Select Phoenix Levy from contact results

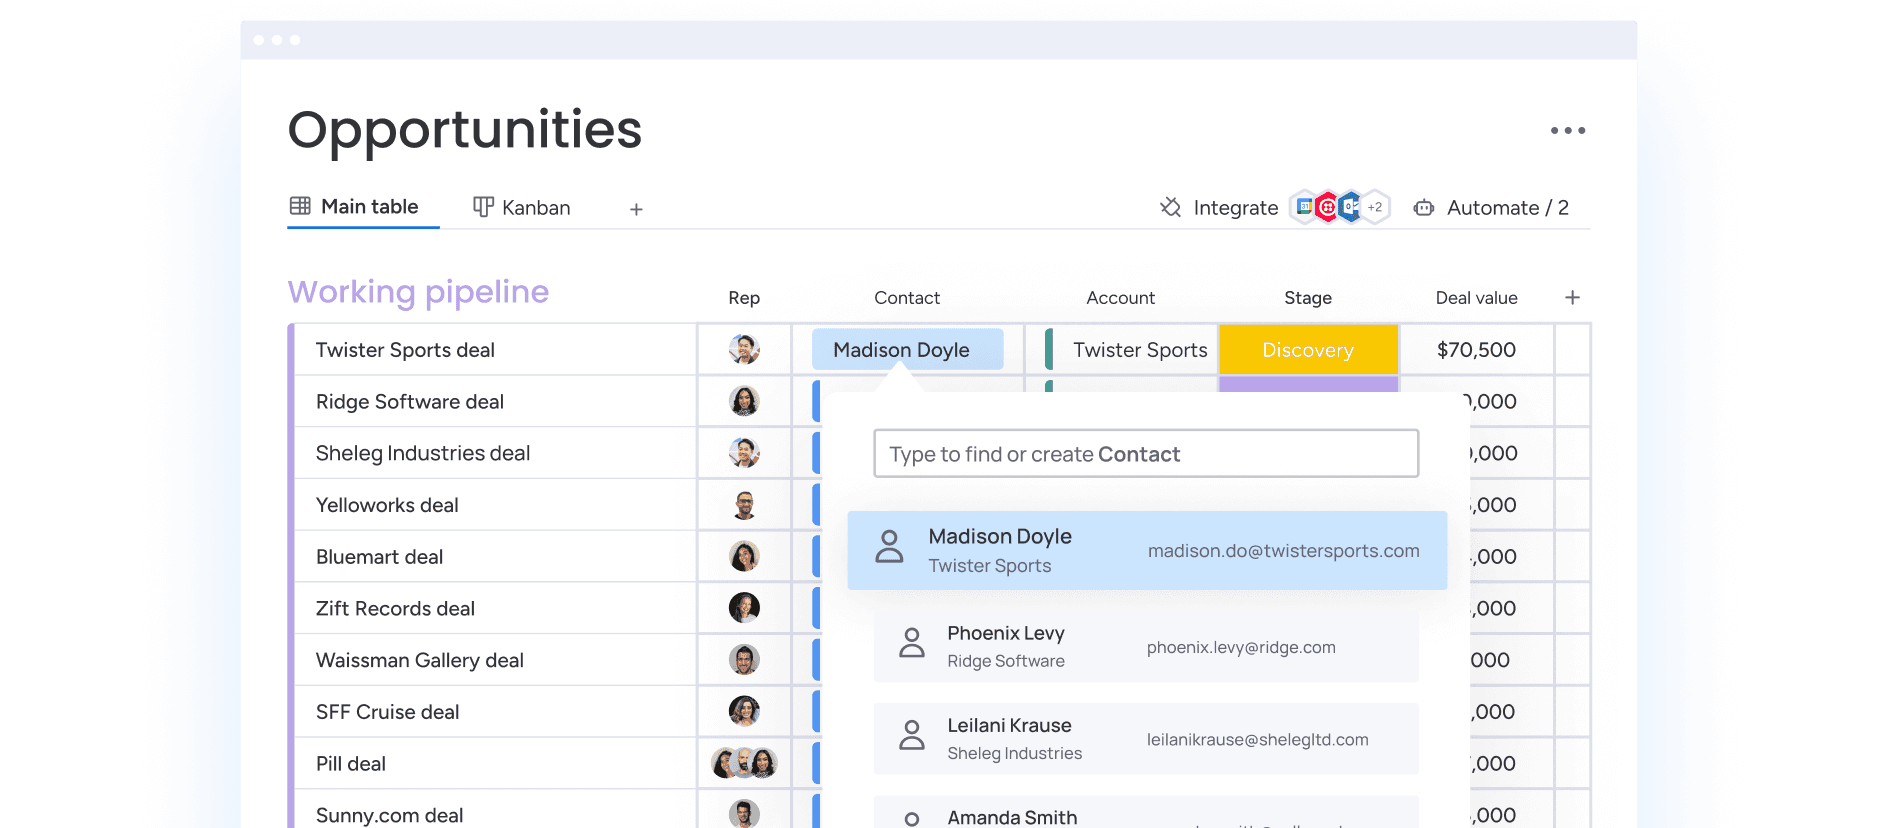1146,646
